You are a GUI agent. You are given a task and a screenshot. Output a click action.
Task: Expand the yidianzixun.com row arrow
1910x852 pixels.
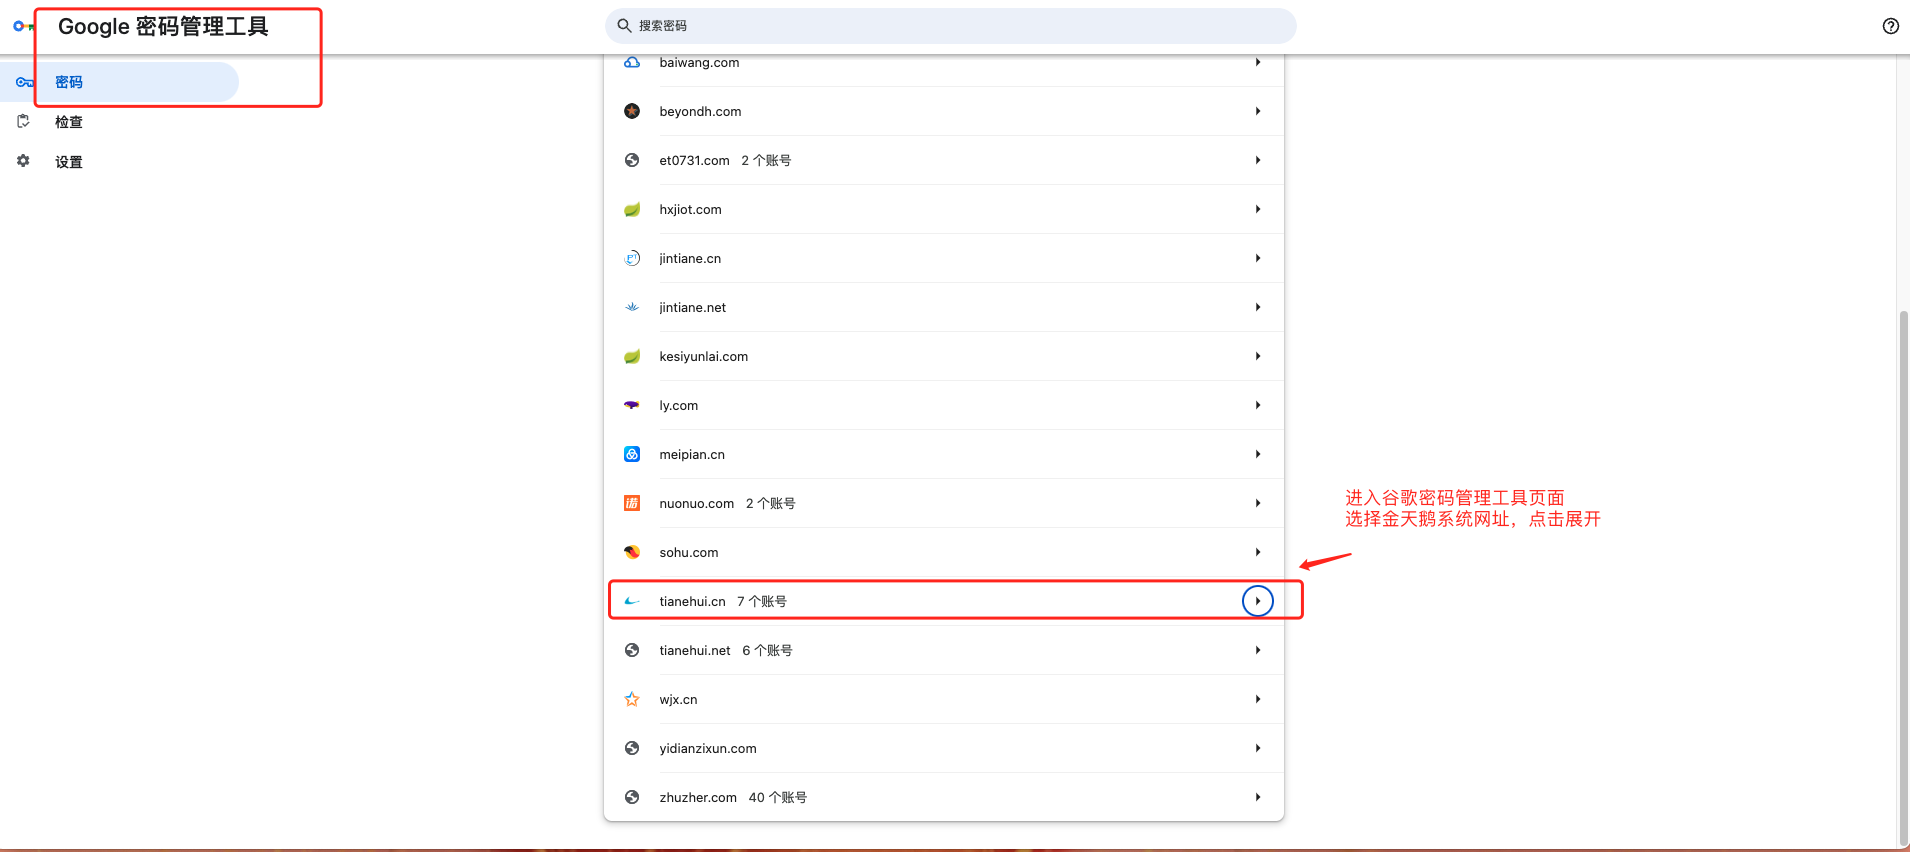[1258, 748]
